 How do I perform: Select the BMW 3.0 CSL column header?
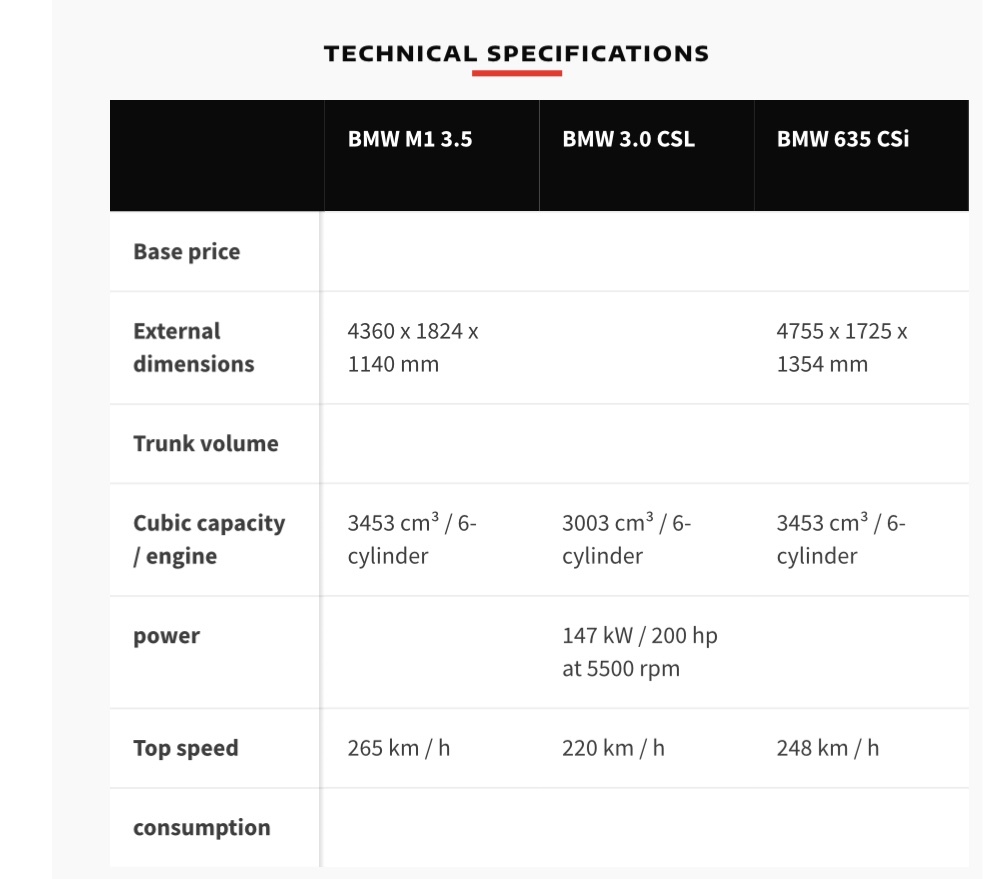tap(629, 139)
